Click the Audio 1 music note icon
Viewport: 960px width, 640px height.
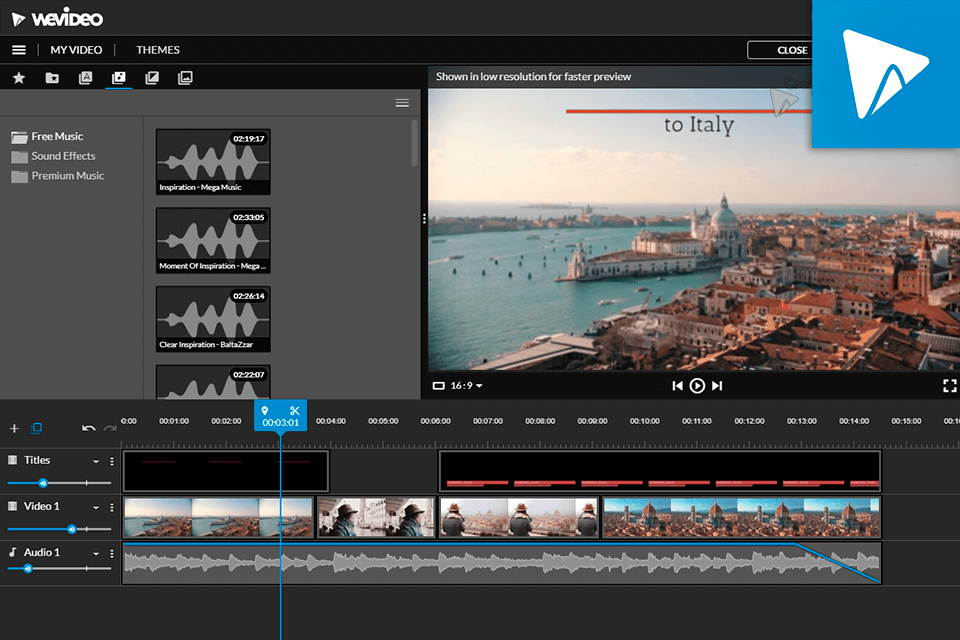click(x=12, y=552)
